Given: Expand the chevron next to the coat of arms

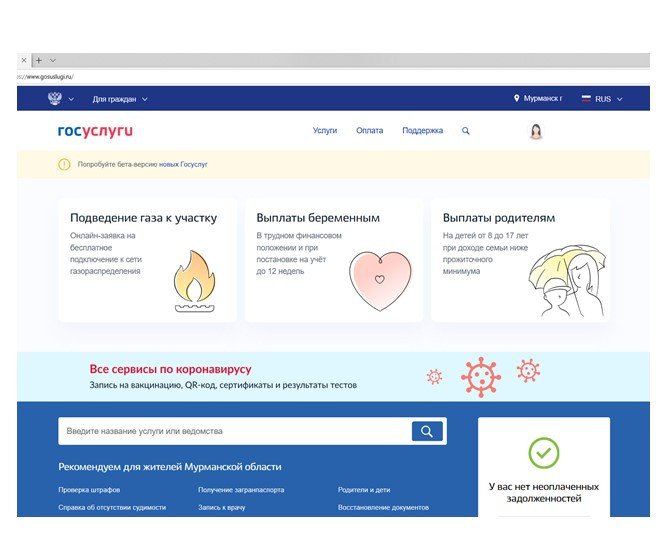Looking at the screenshot, I should coord(71,99).
